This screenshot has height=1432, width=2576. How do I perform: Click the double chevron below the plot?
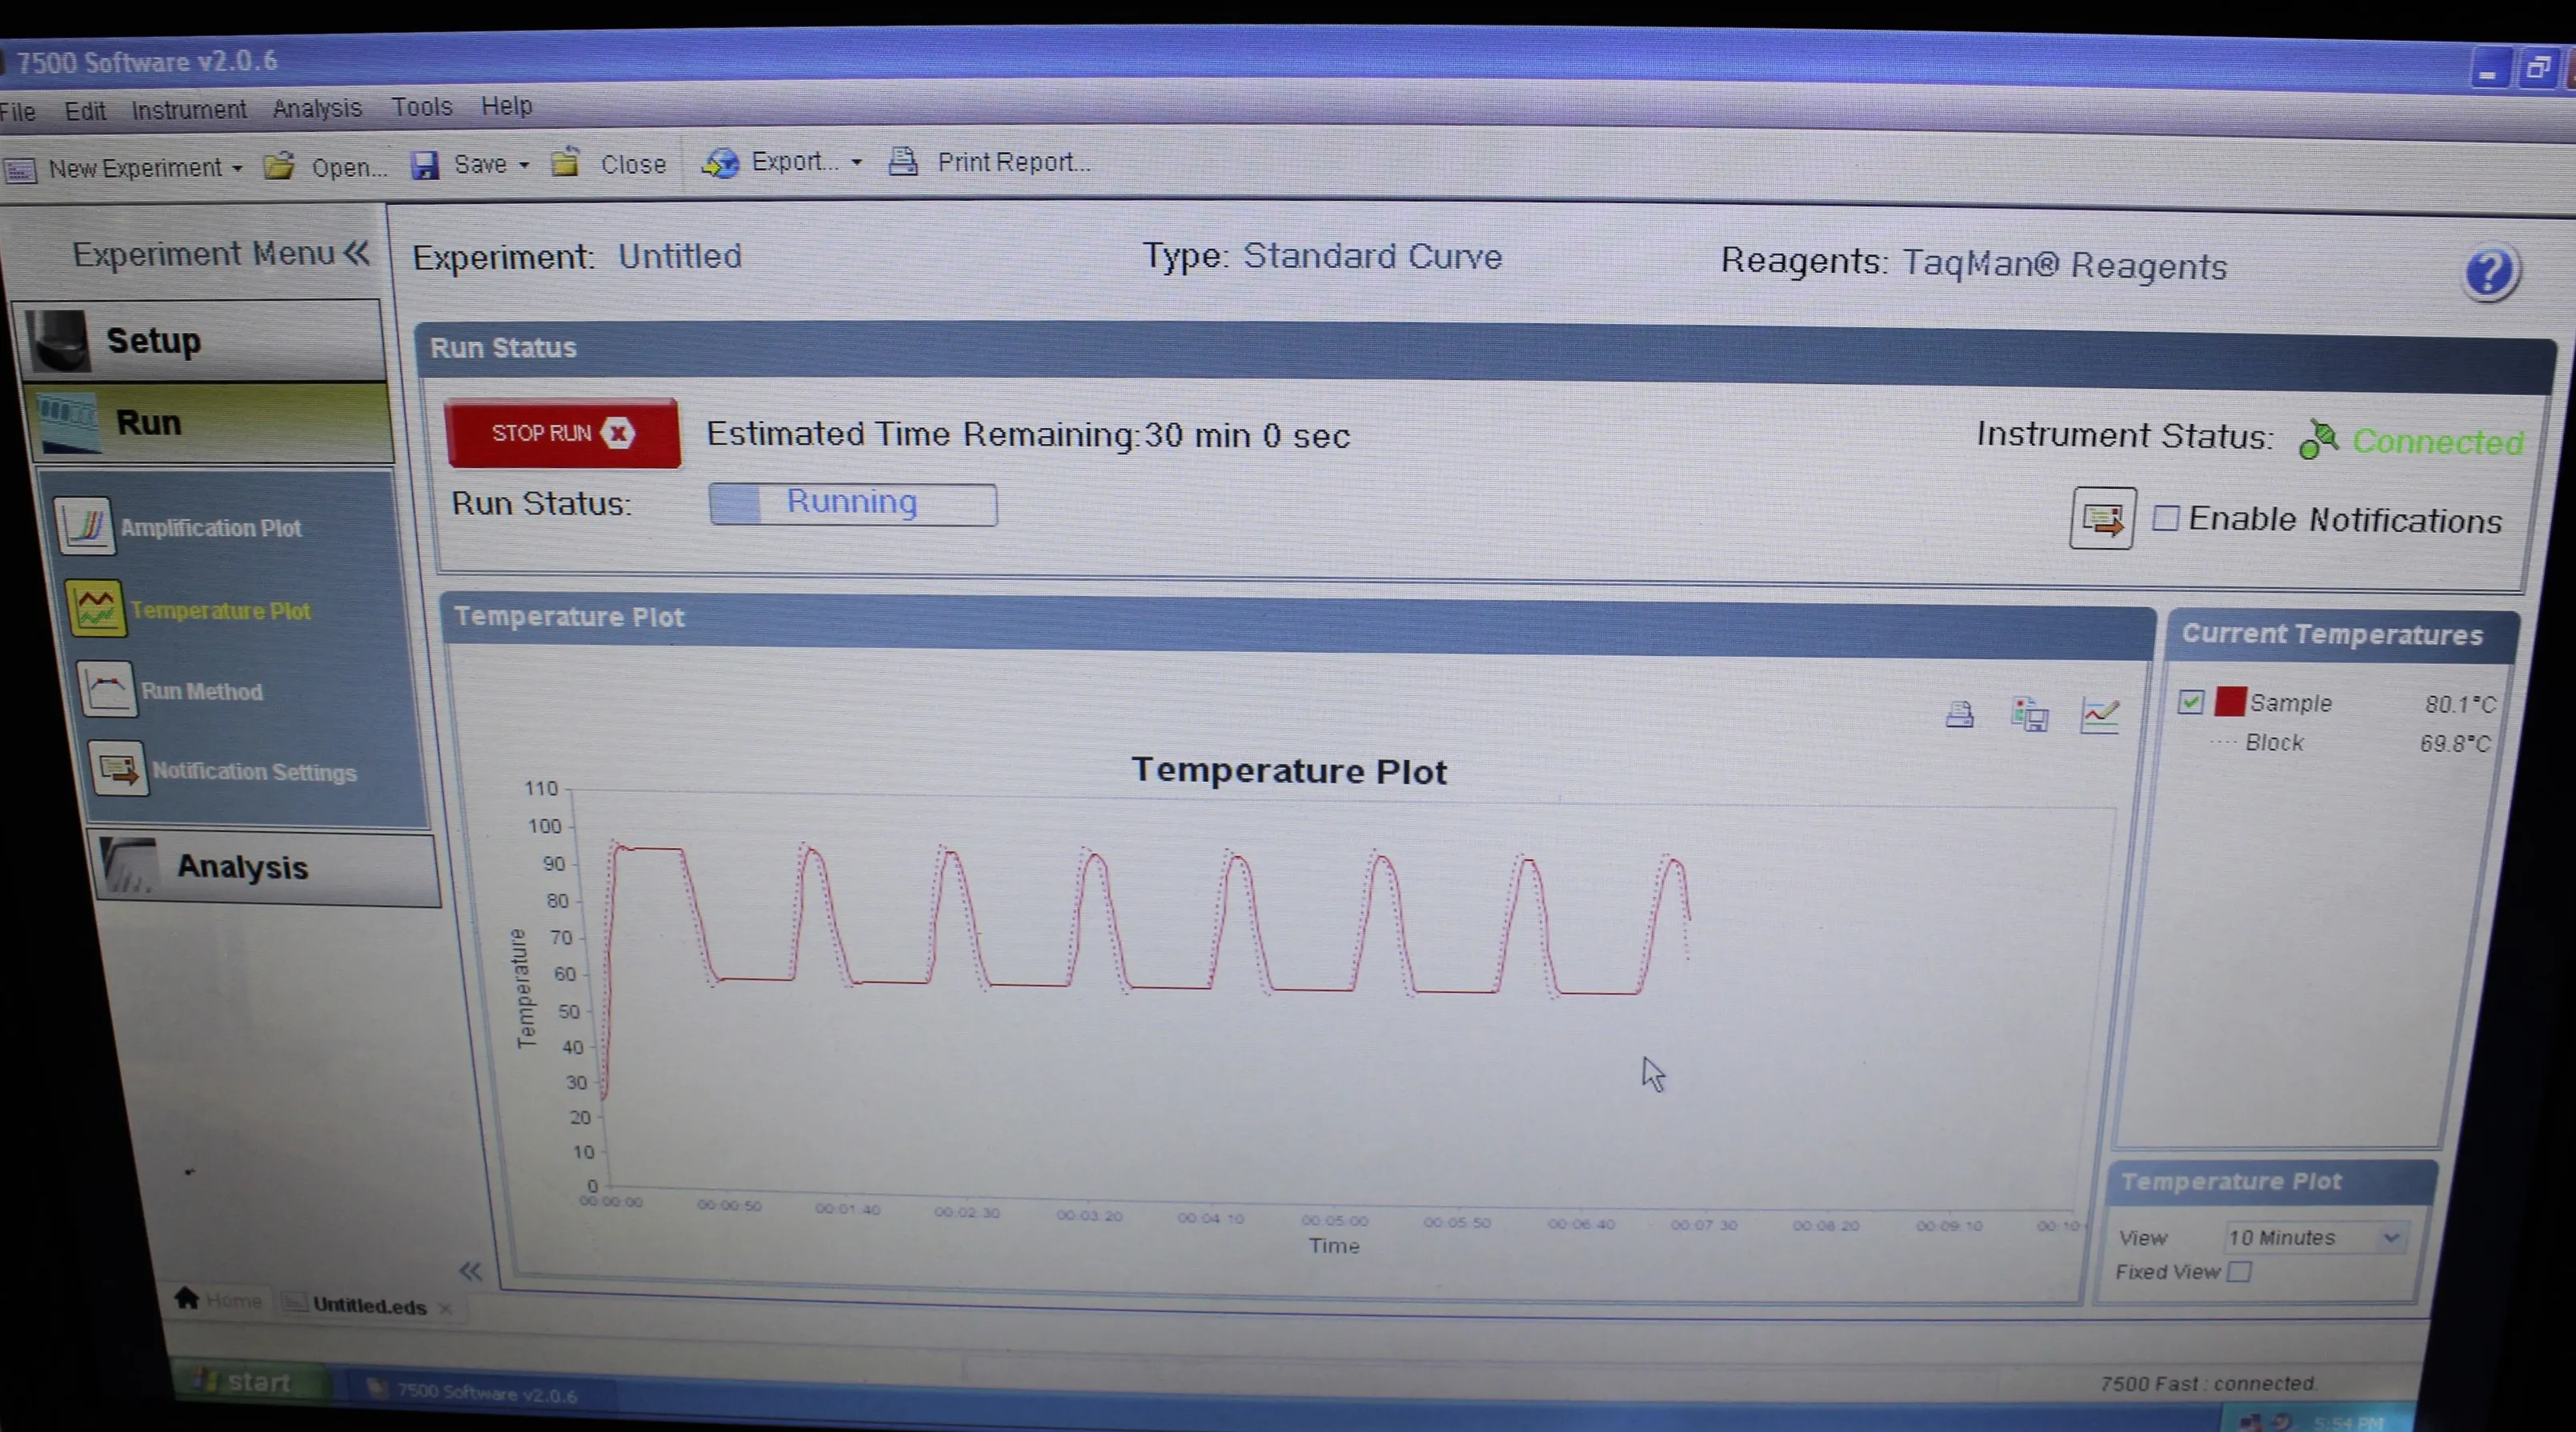point(470,1271)
